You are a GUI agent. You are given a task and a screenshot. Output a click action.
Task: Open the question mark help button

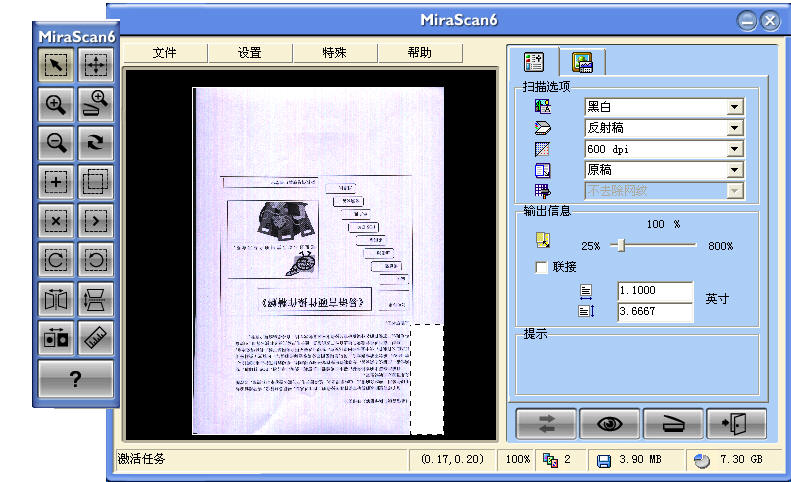point(76,379)
